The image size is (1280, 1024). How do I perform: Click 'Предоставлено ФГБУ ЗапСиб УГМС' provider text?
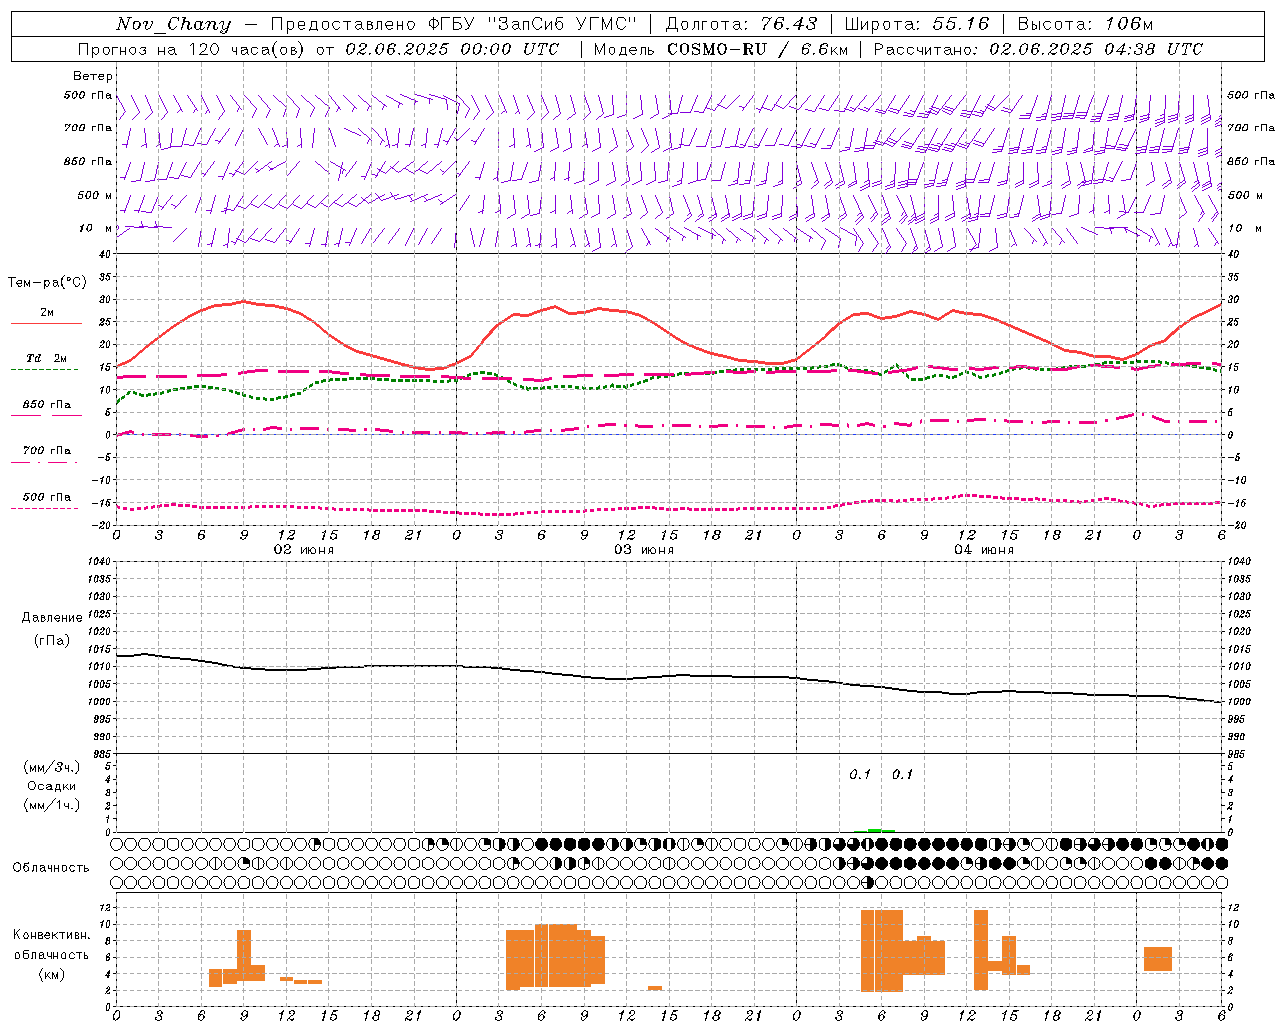point(454,24)
